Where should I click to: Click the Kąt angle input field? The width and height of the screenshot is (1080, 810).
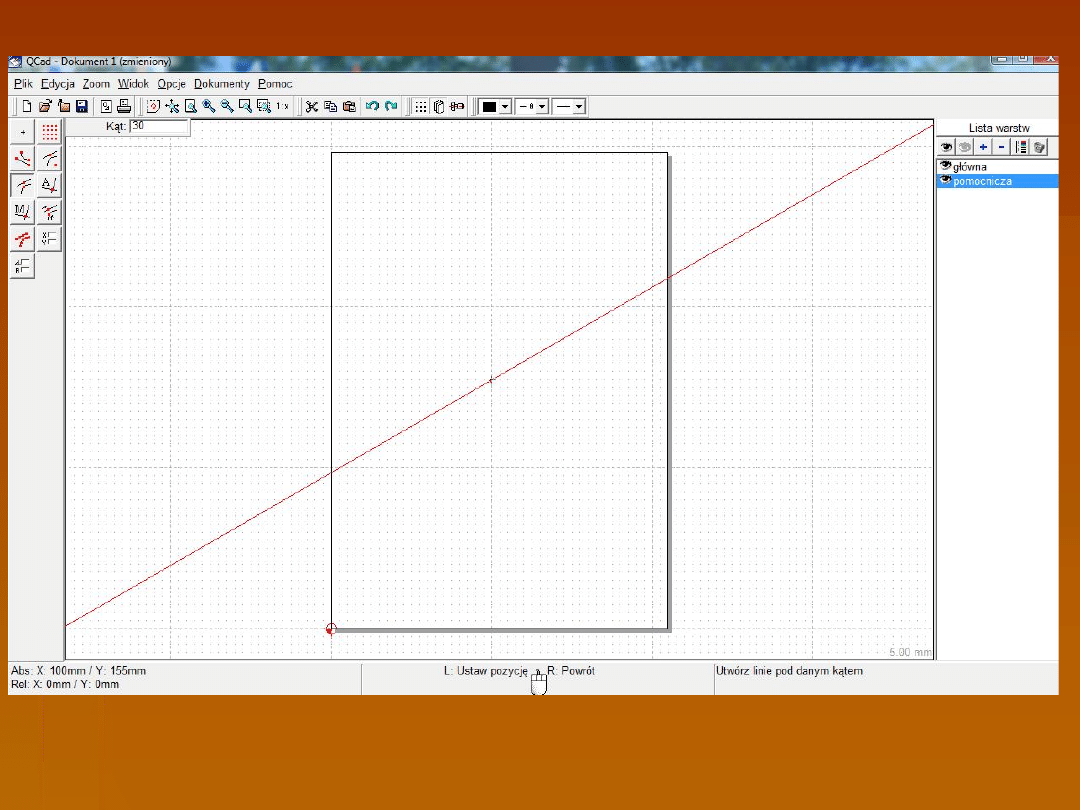159,127
